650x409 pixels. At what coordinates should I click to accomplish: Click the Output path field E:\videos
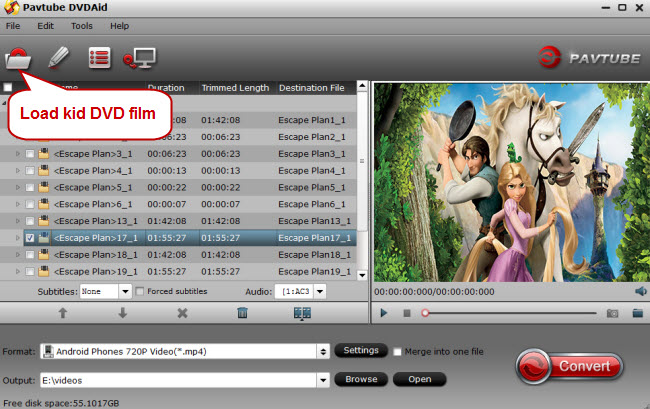pyautogui.click(x=179, y=380)
